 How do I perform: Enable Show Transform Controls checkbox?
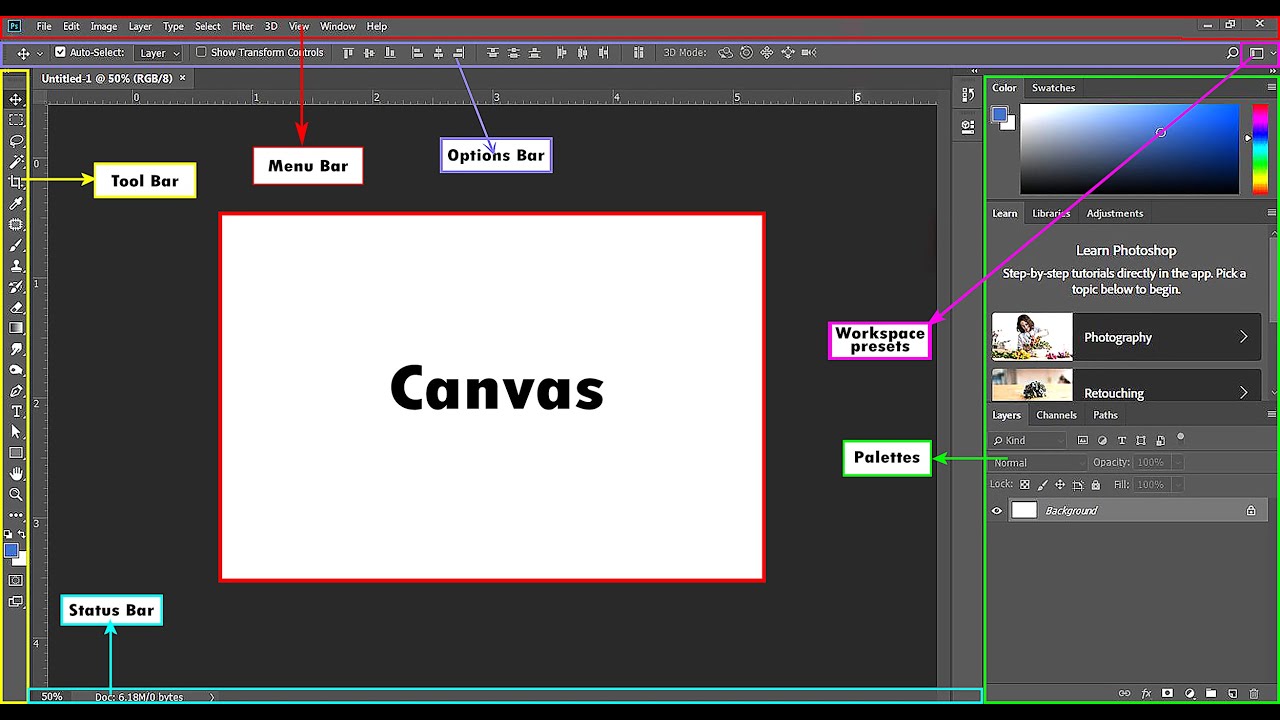pyautogui.click(x=201, y=52)
